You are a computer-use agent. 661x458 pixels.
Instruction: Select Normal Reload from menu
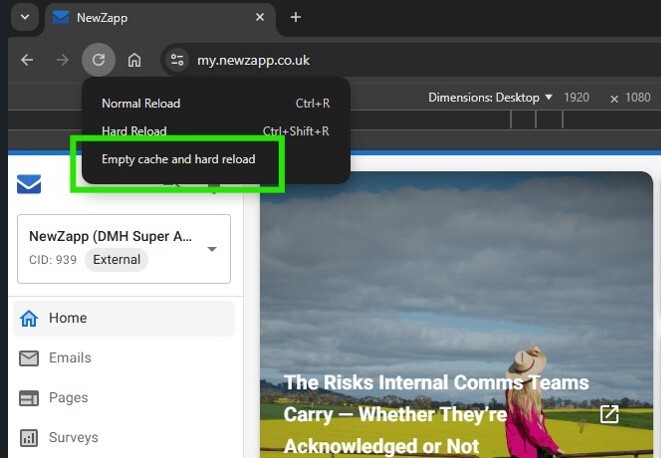pyautogui.click(x=141, y=103)
